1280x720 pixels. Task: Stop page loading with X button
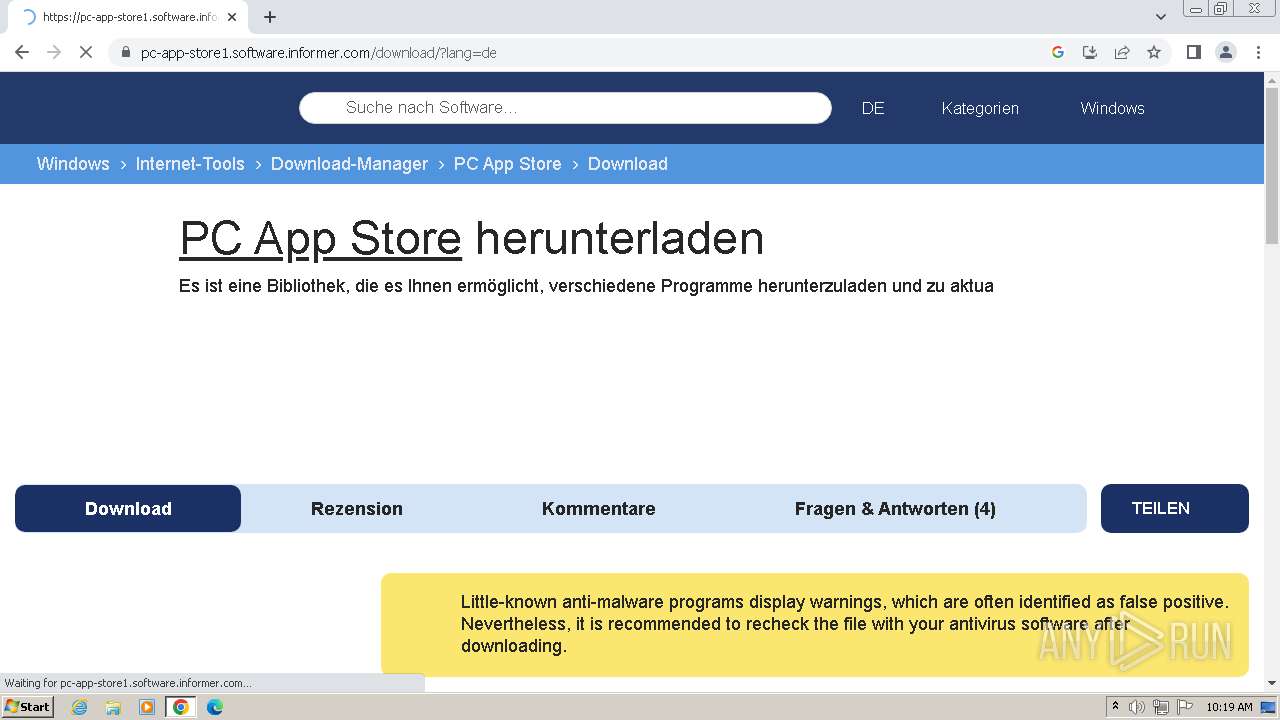(x=86, y=52)
